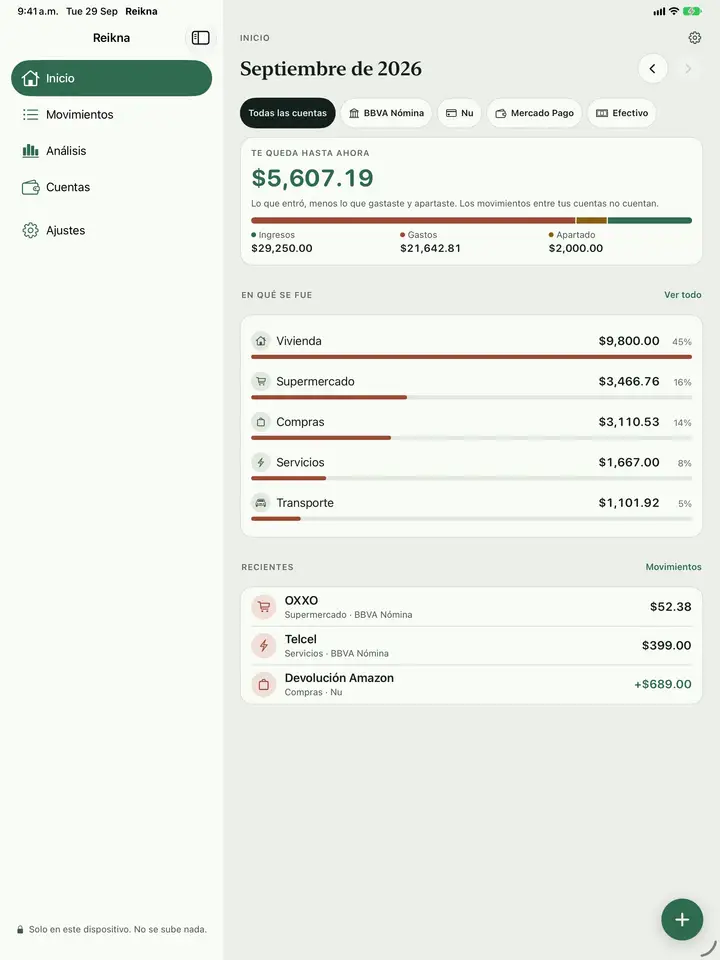Click the status bar time 9:41 a.m.

(38, 11)
